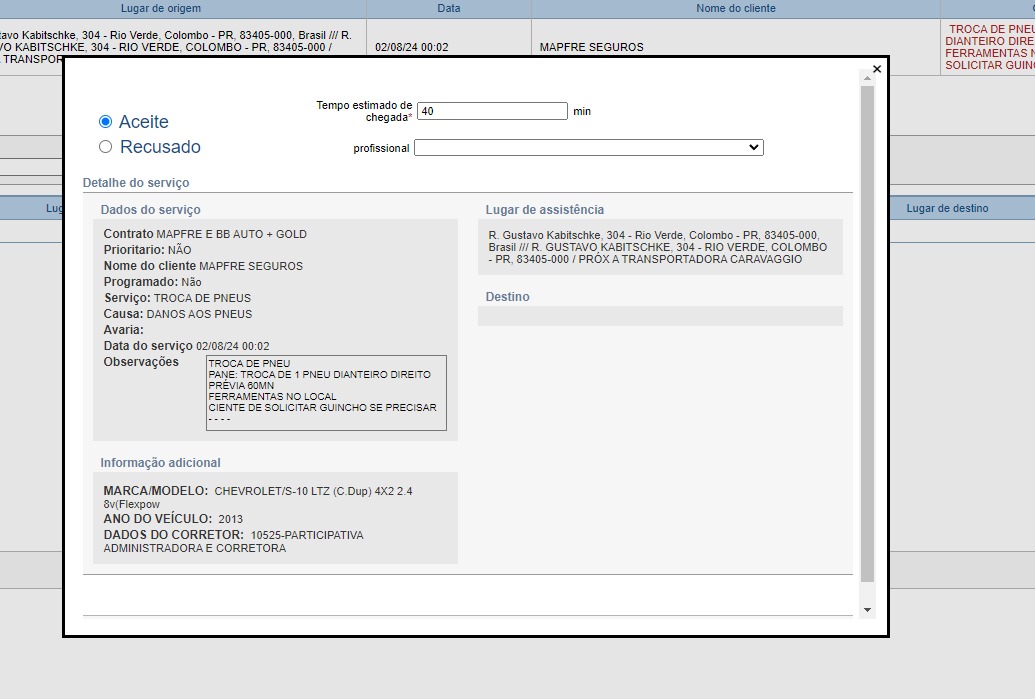This screenshot has height=699, width=1035.
Task: Click the empty Destino field
Action: (660, 316)
